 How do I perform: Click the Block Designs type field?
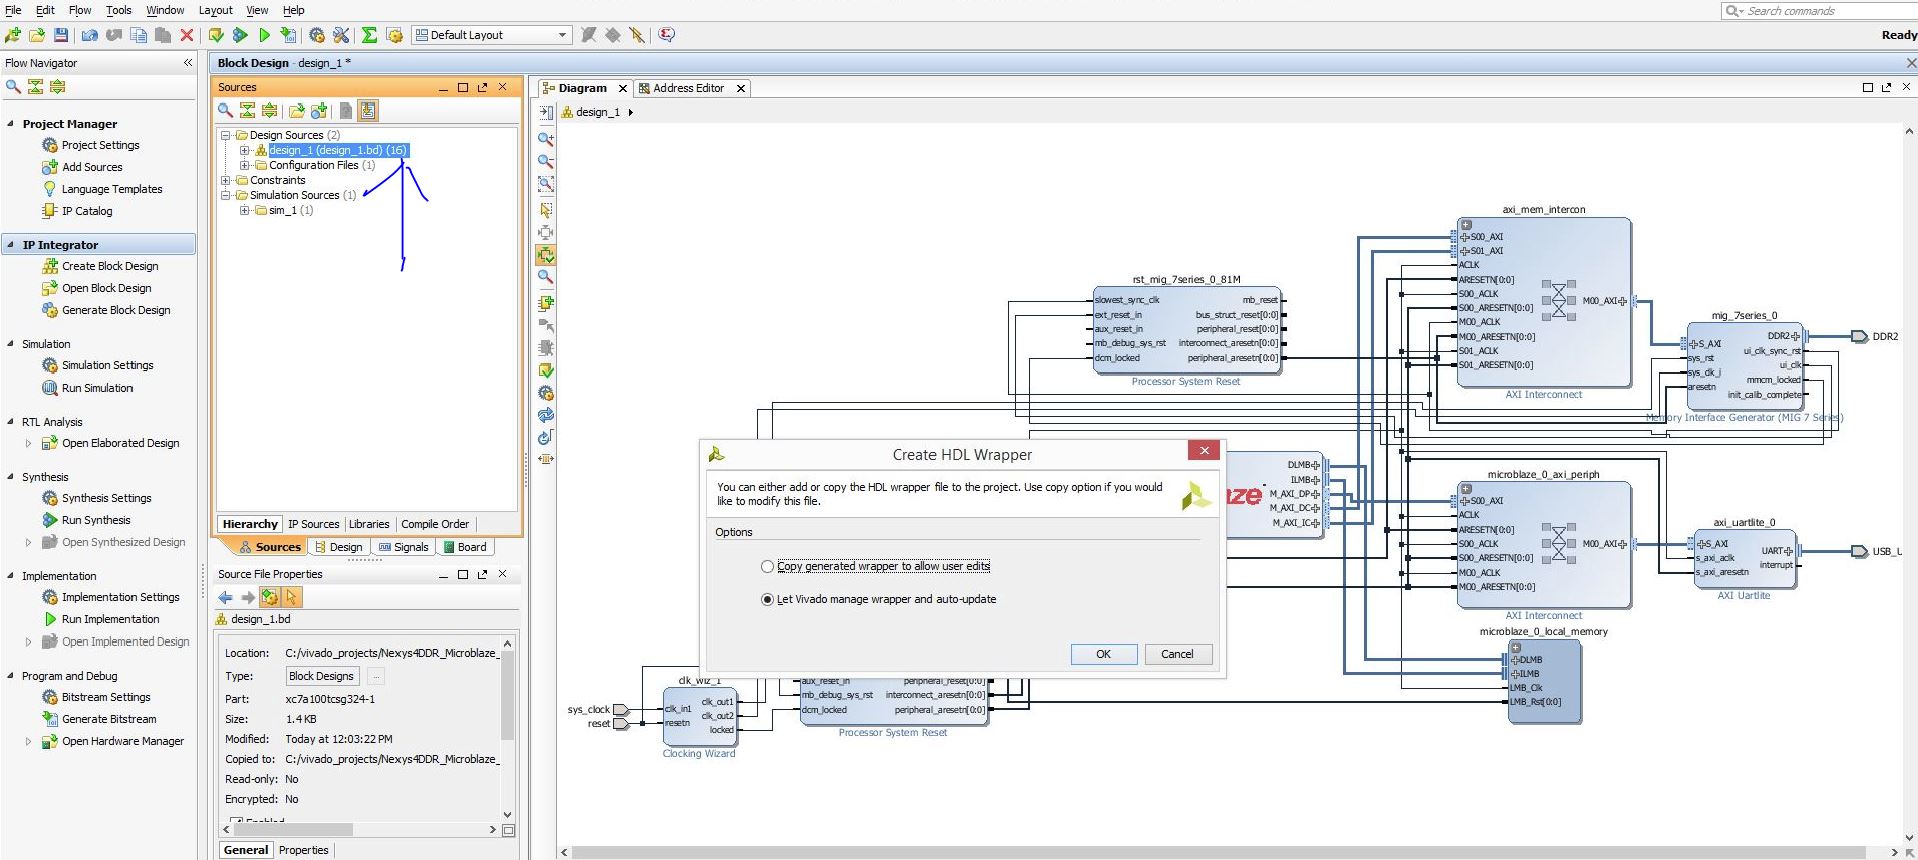(x=321, y=676)
